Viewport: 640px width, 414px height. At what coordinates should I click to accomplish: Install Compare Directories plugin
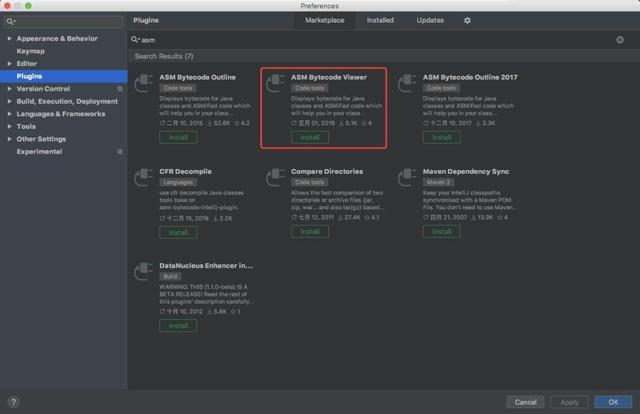pos(310,231)
